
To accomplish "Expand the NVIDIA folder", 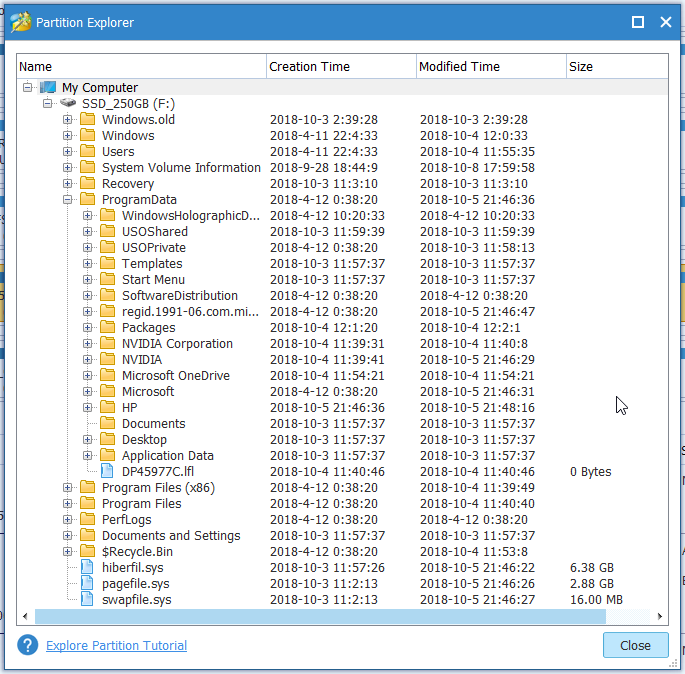I will tap(87, 359).
